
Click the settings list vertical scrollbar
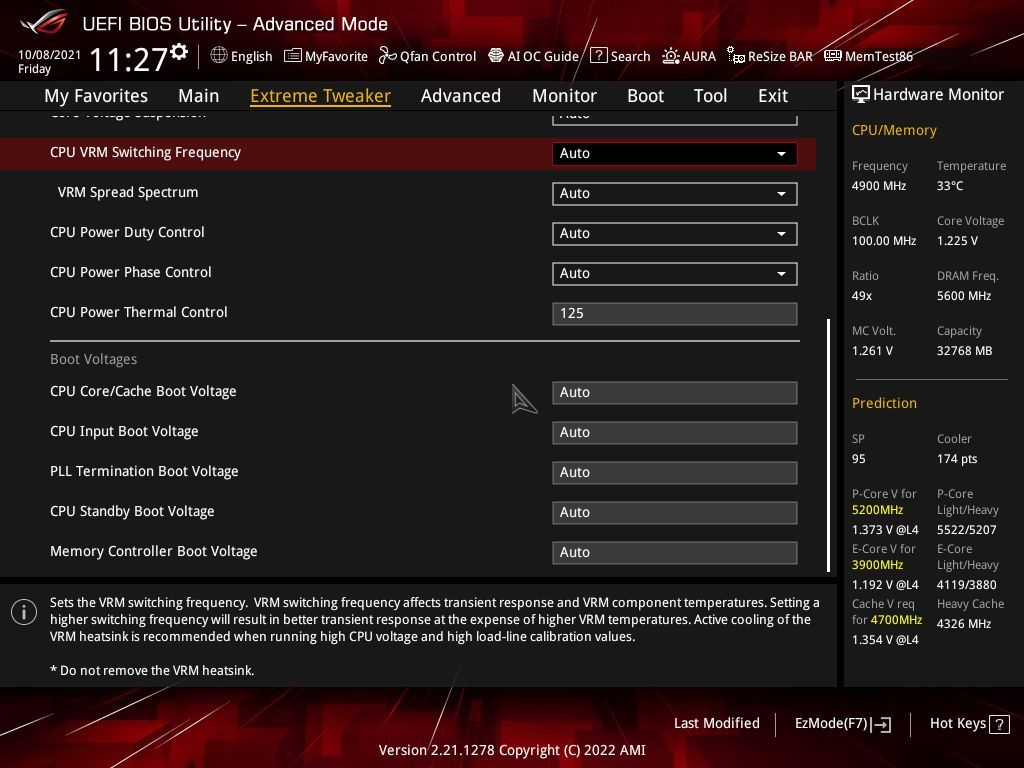828,445
